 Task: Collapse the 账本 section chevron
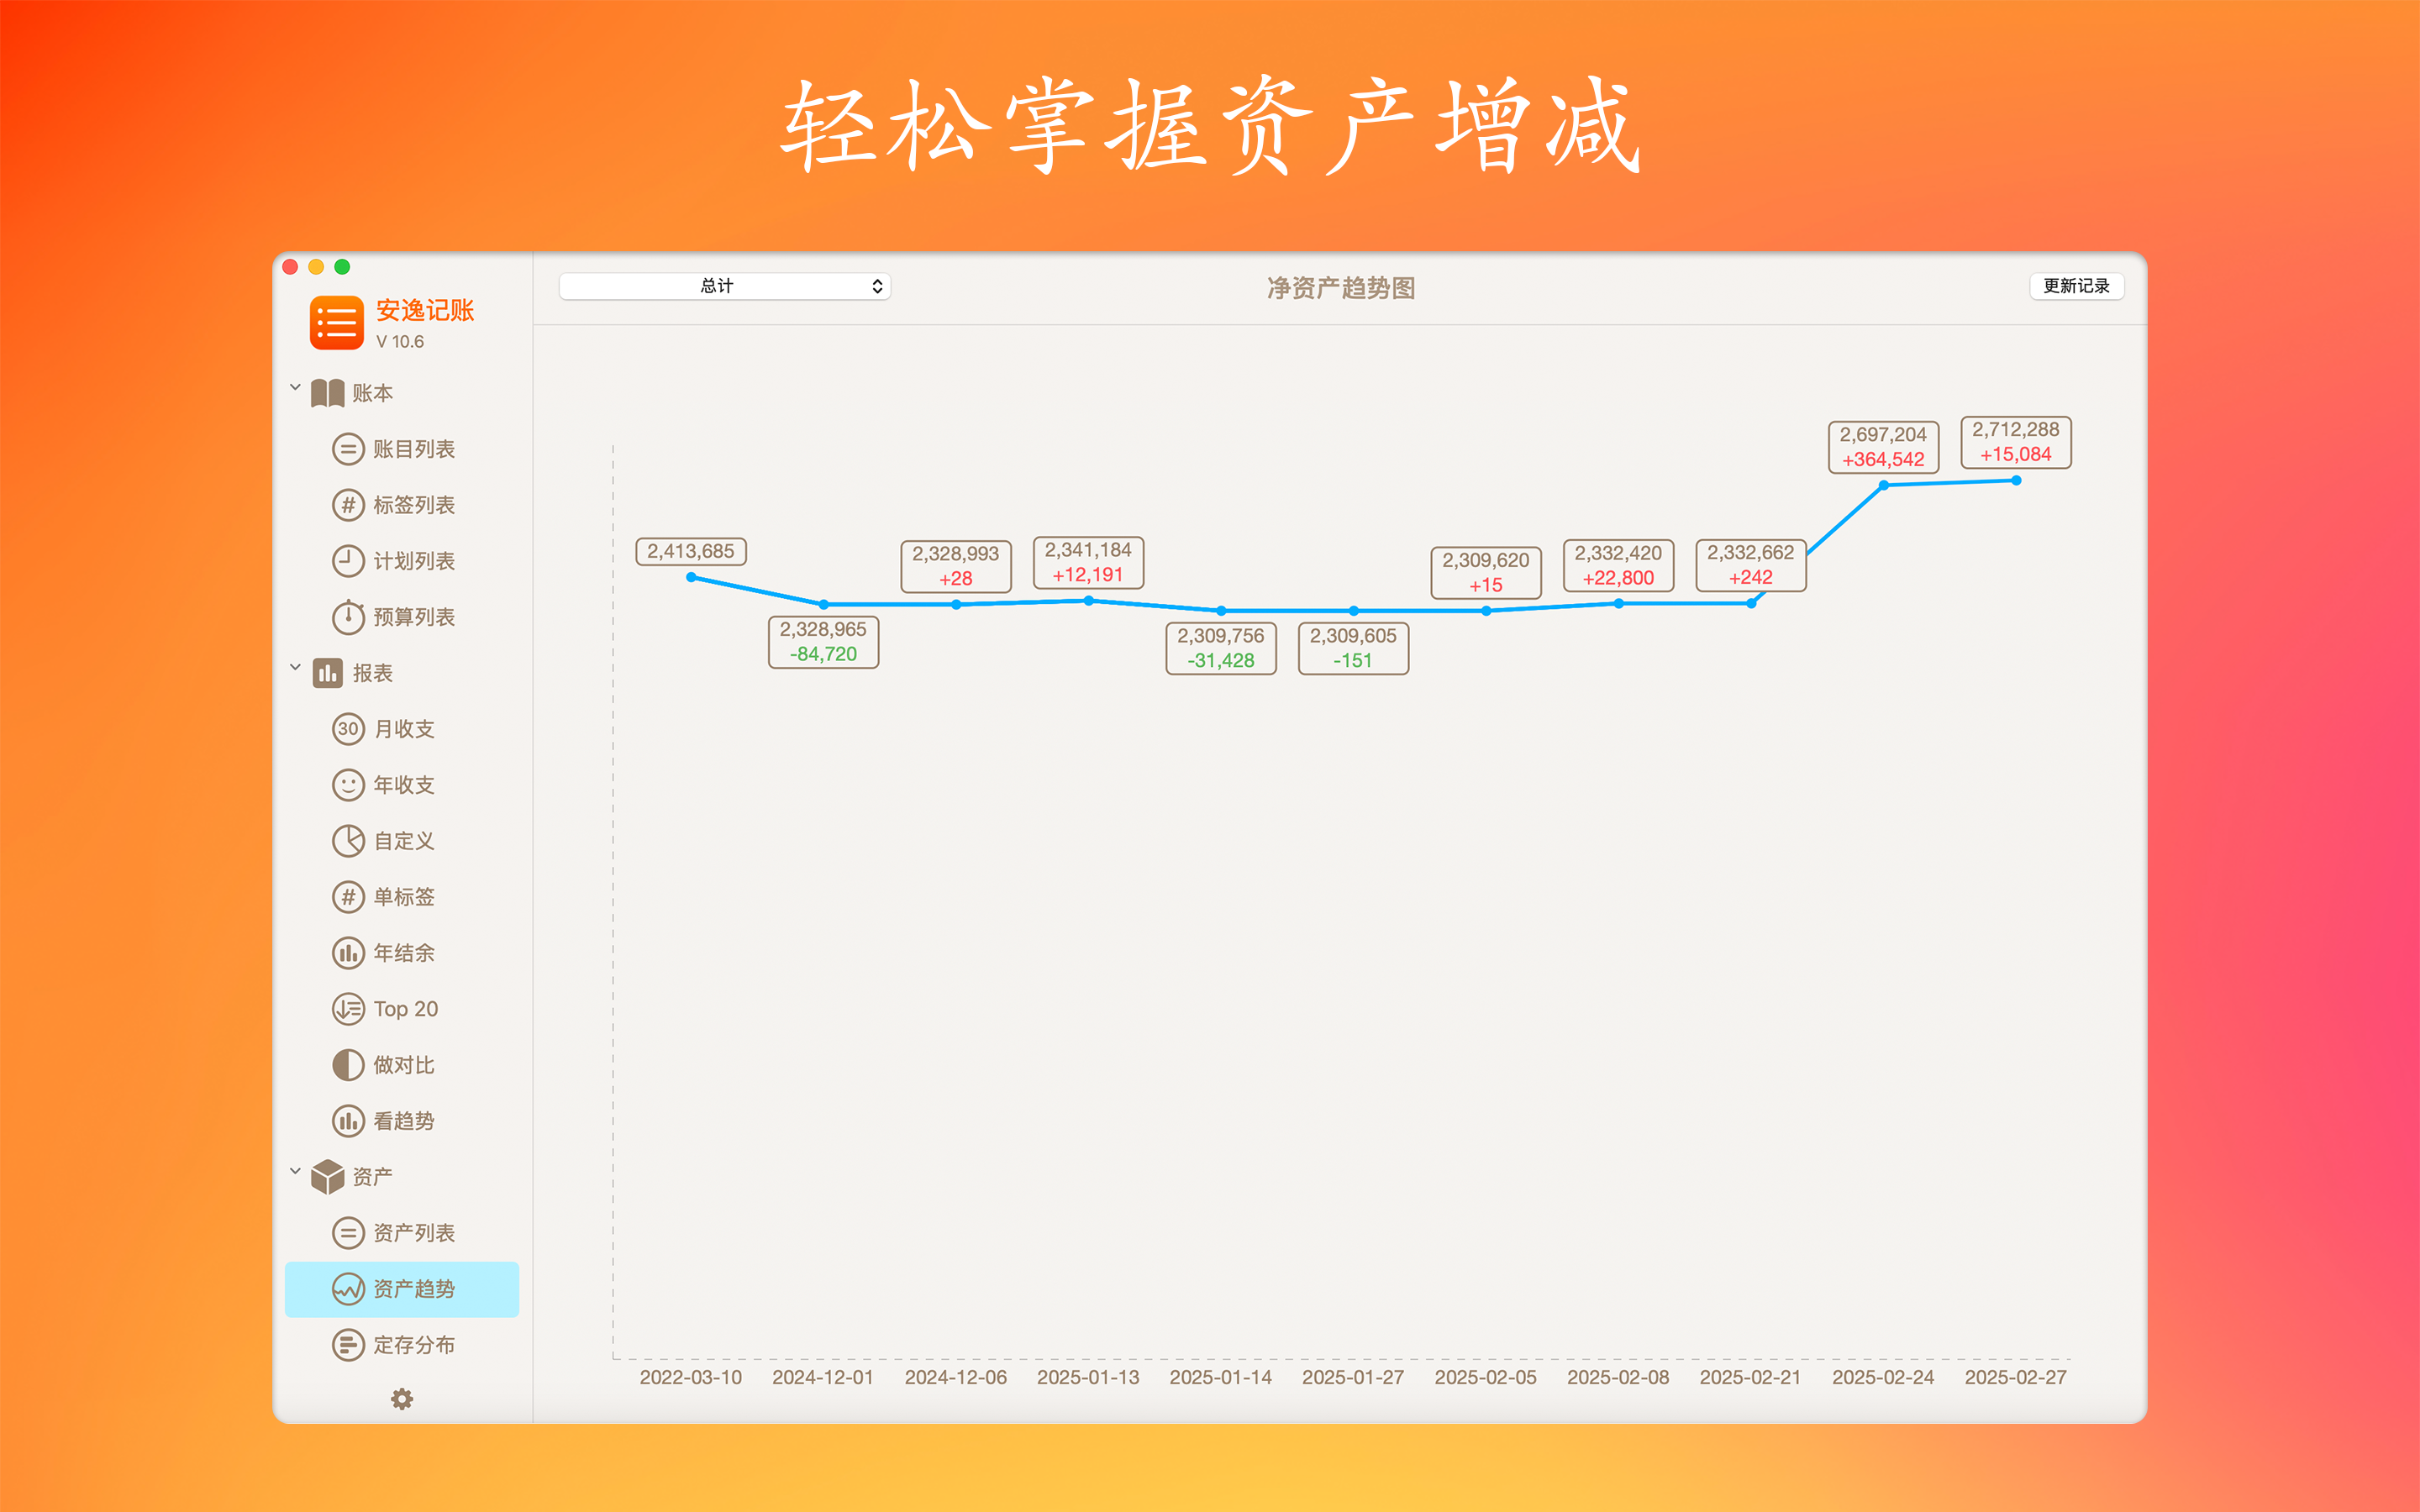[x=295, y=387]
